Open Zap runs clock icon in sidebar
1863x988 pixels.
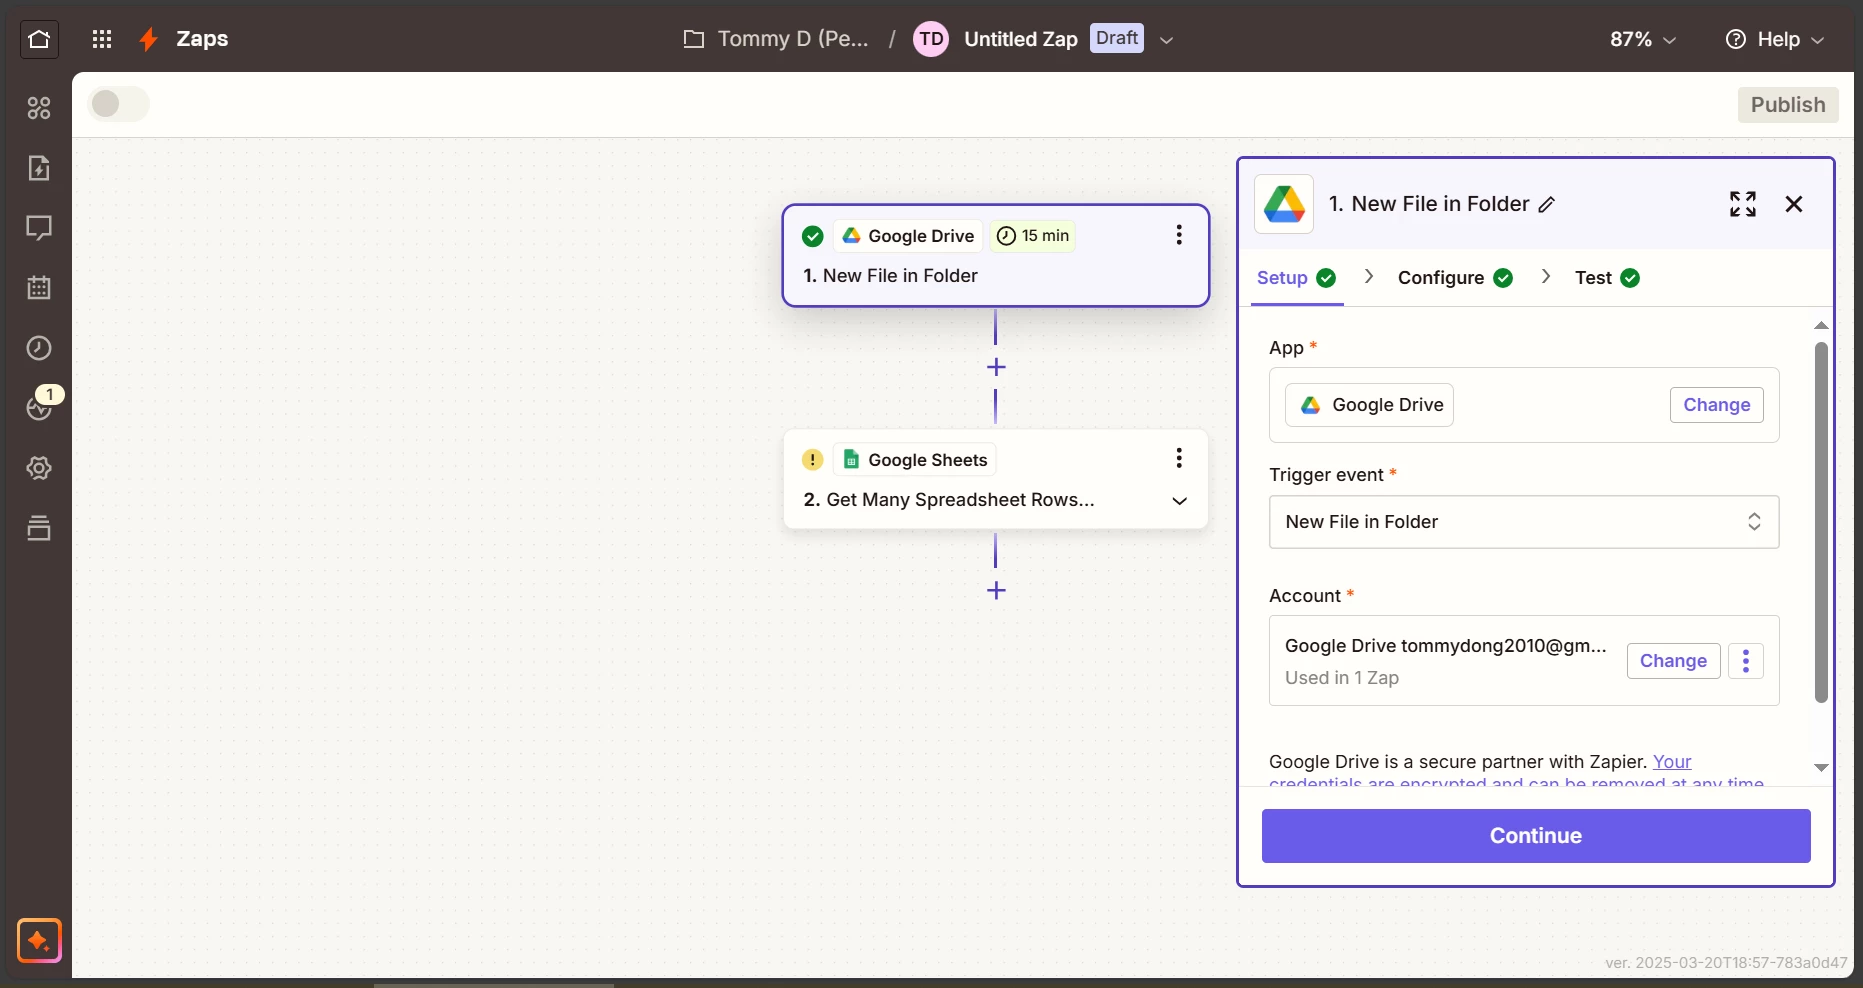tap(39, 348)
